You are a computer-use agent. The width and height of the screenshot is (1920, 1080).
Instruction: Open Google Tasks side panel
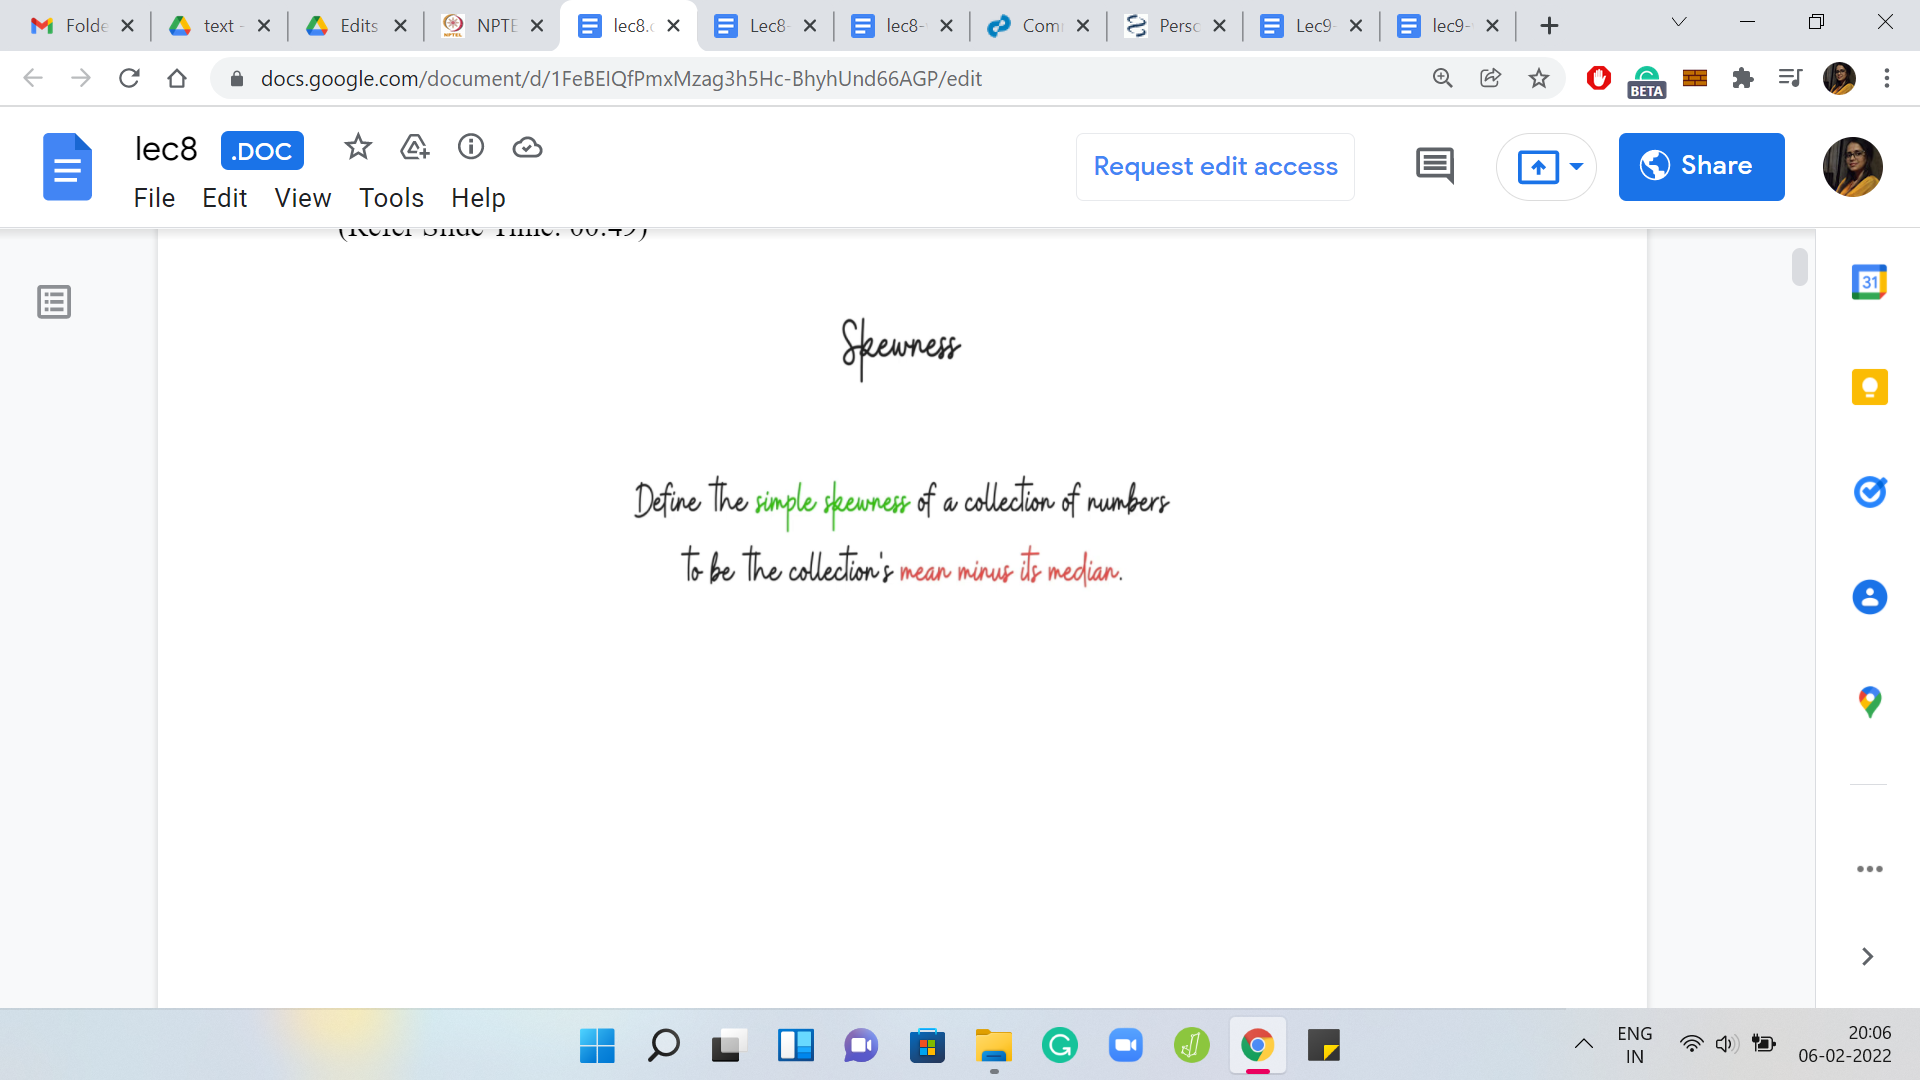click(1869, 492)
